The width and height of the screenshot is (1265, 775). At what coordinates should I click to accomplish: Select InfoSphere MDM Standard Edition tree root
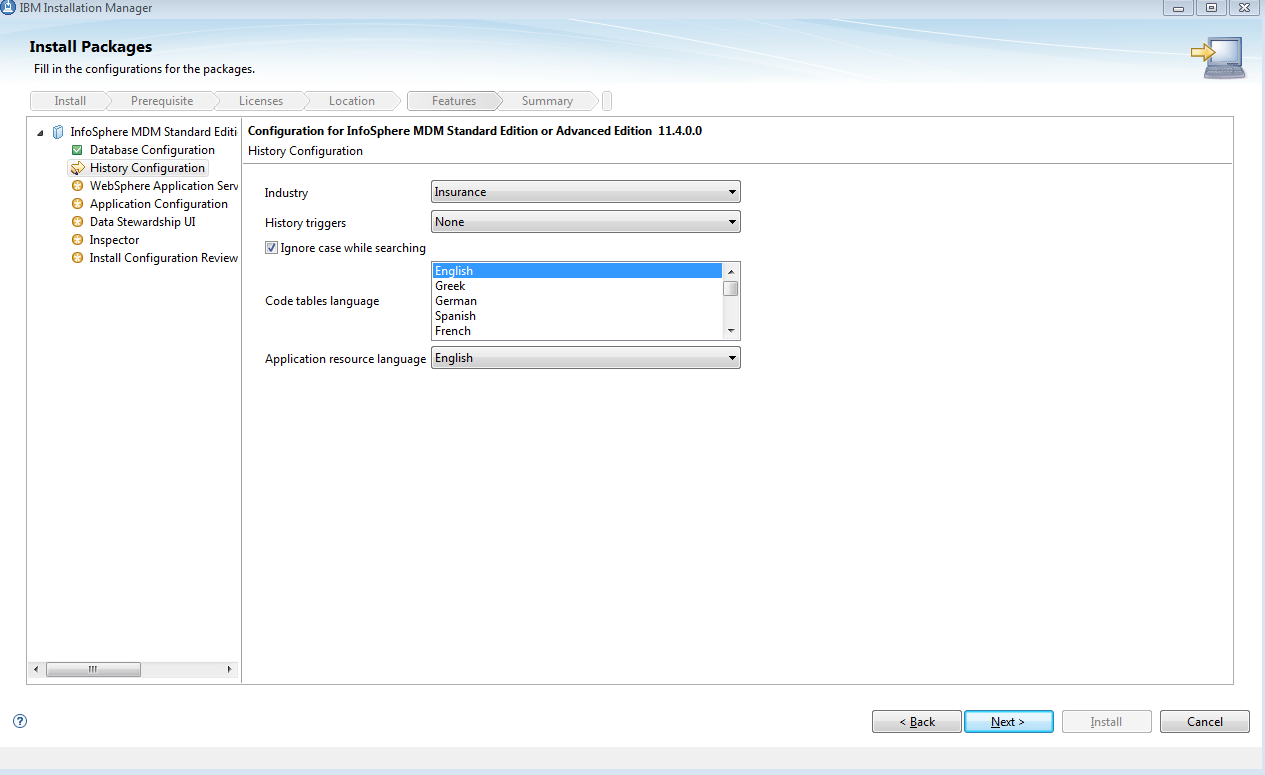(154, 132)
